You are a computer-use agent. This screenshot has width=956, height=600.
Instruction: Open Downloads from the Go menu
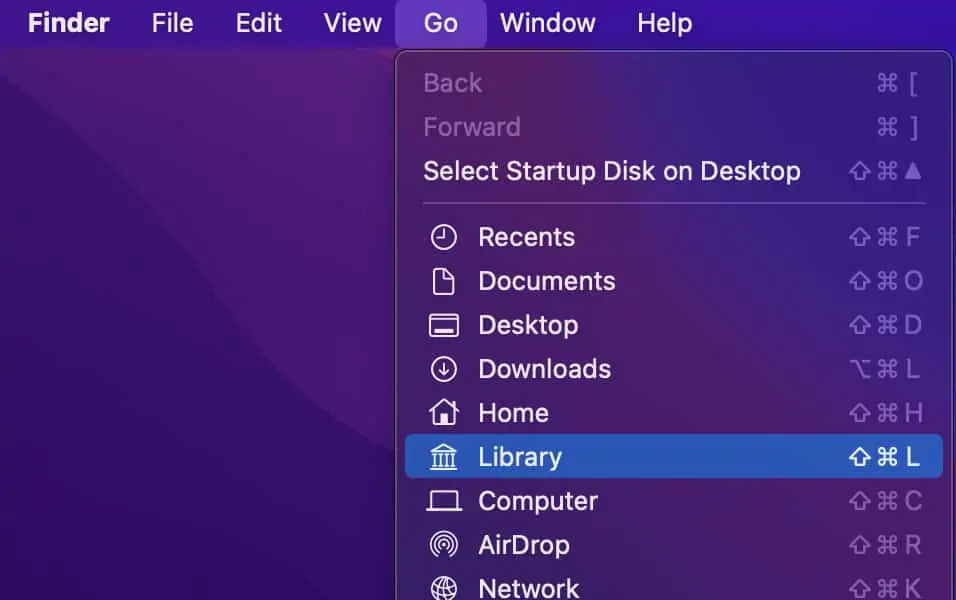[674, 369]
